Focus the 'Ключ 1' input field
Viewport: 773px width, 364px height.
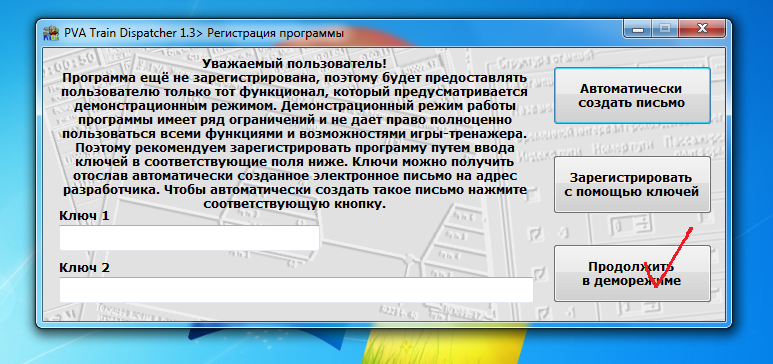tap(189, 238)
